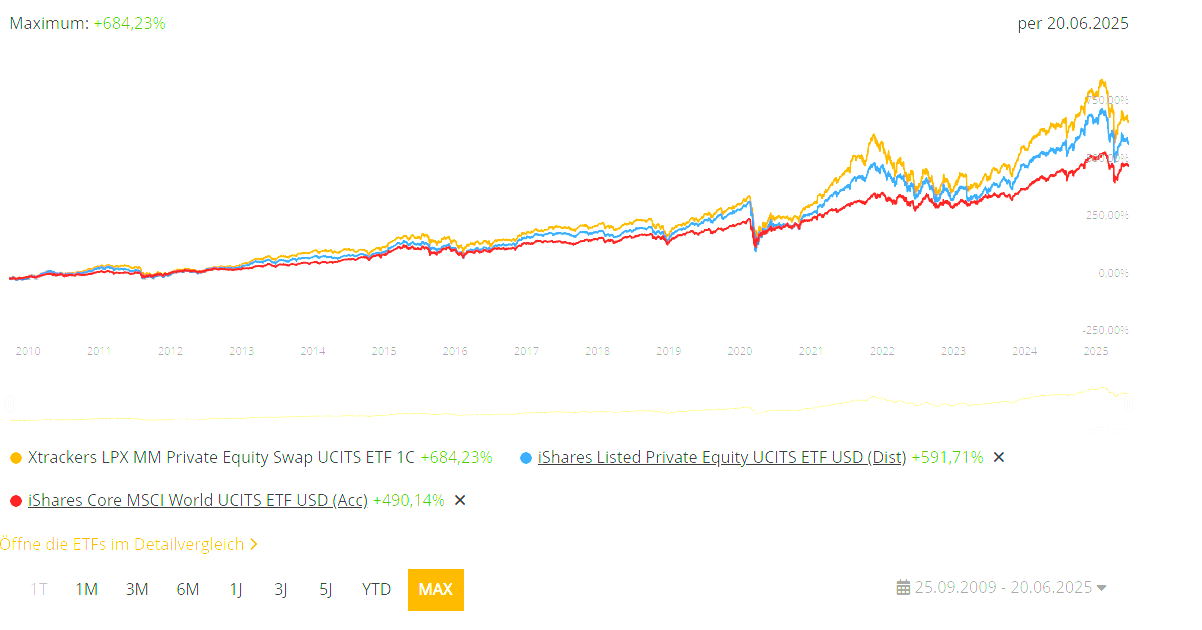Click the blue iShares Listed Private Equity legend dot
This screenshot has width=1202, height=630.
(x=526, y=458)
